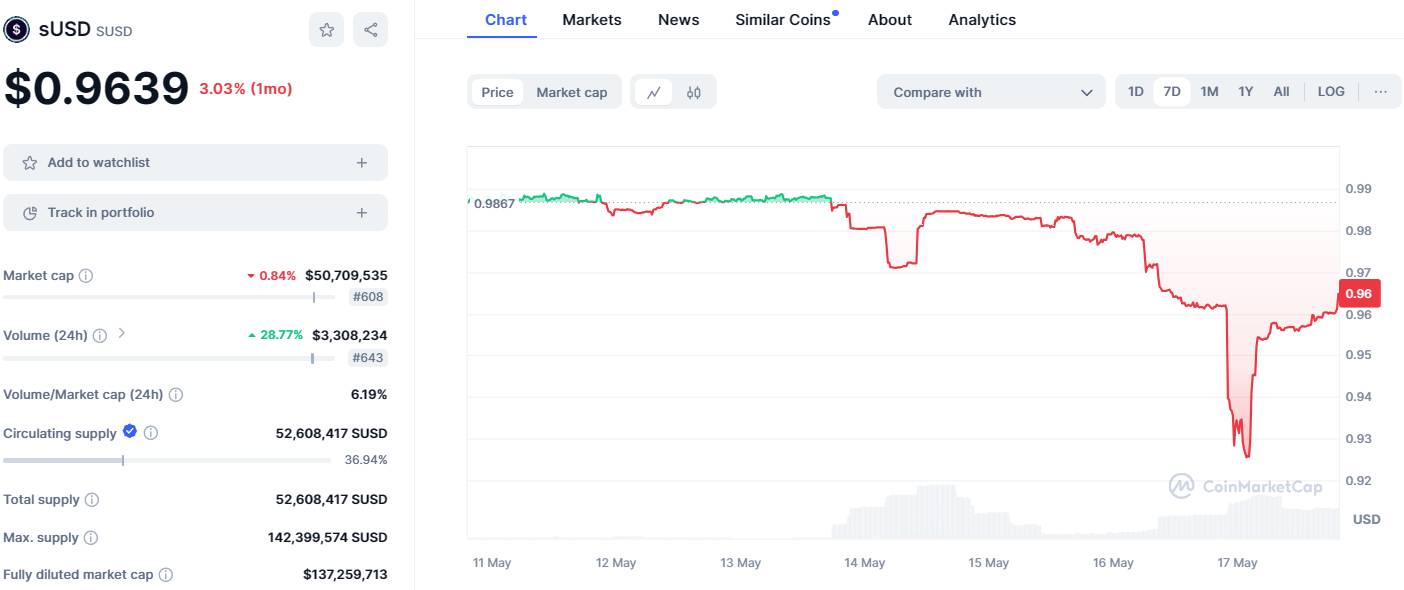
Task: Set chart range to 7D
Action: pyautogui.click(x=1172, y=91)
